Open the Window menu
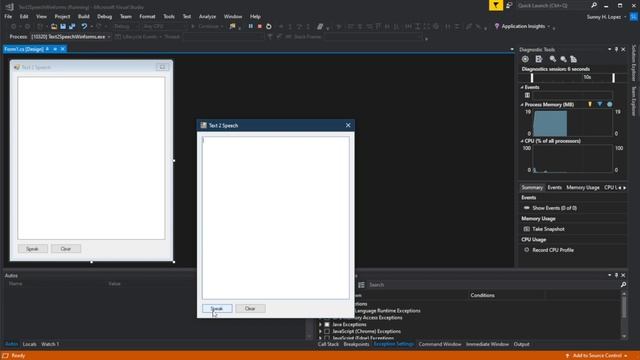640x360 pixels. (x=233, y=17)
